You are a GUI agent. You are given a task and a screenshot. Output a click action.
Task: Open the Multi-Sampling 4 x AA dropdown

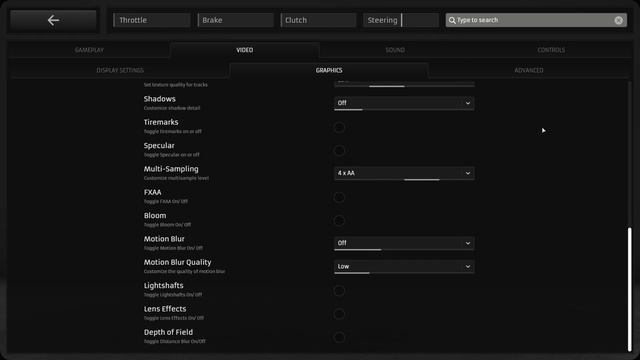pyautogui.click(x=404, y=173)
